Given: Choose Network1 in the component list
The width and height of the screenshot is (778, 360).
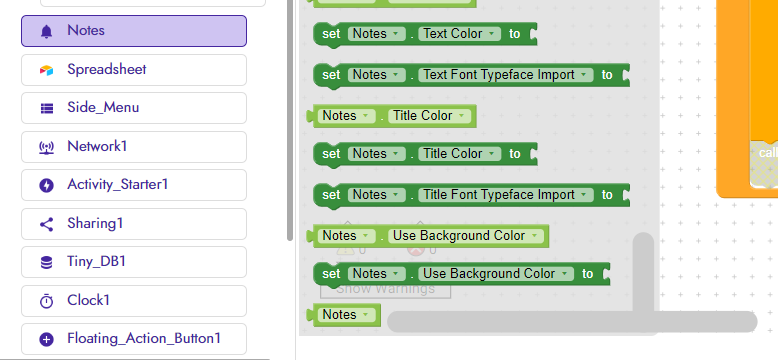Looking at the screenshot, I should (134, 147).
